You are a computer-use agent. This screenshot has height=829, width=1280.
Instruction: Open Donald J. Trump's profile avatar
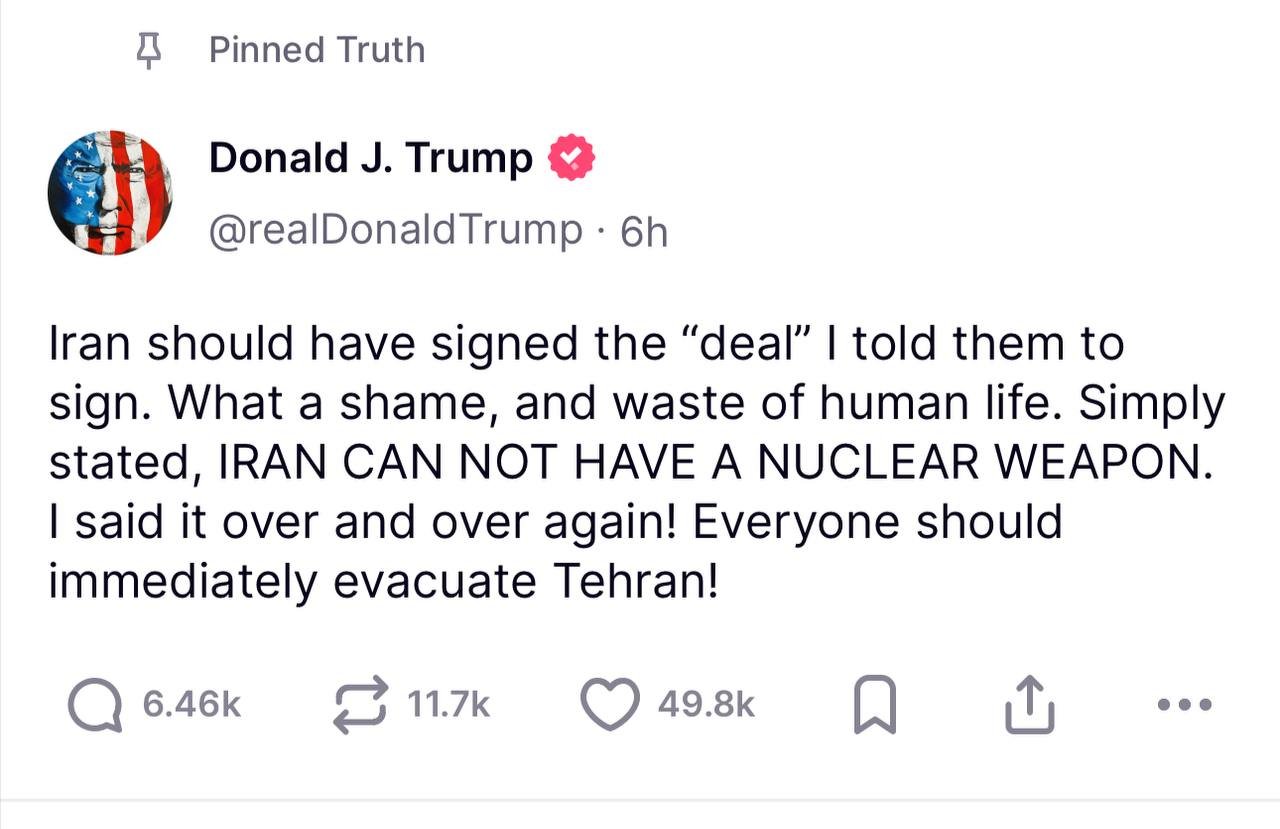click(x=110, y=192)
